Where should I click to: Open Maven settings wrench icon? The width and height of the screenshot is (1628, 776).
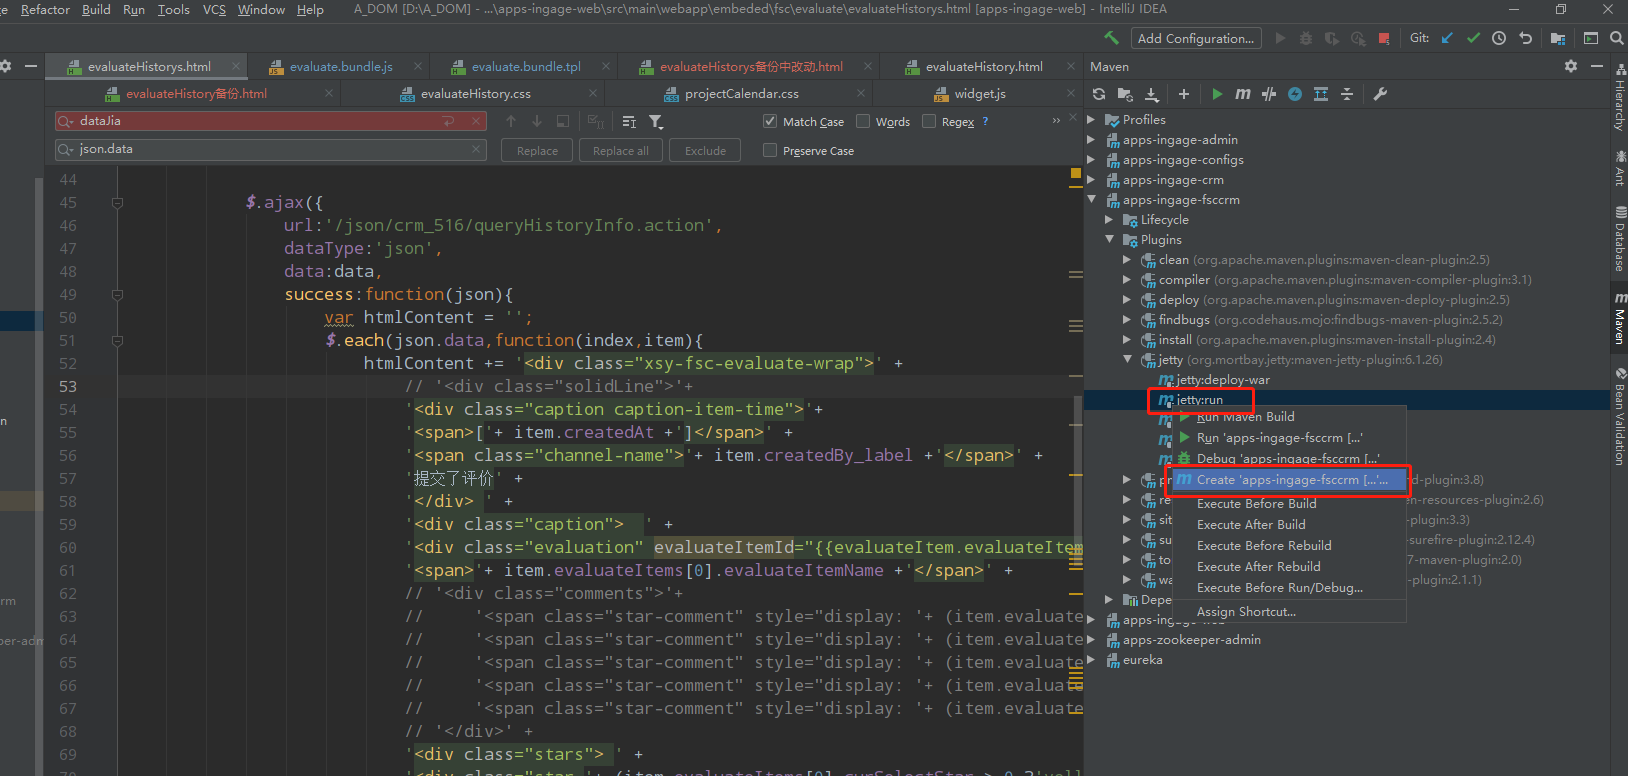pyautogui.click(x=1380, y=94)
